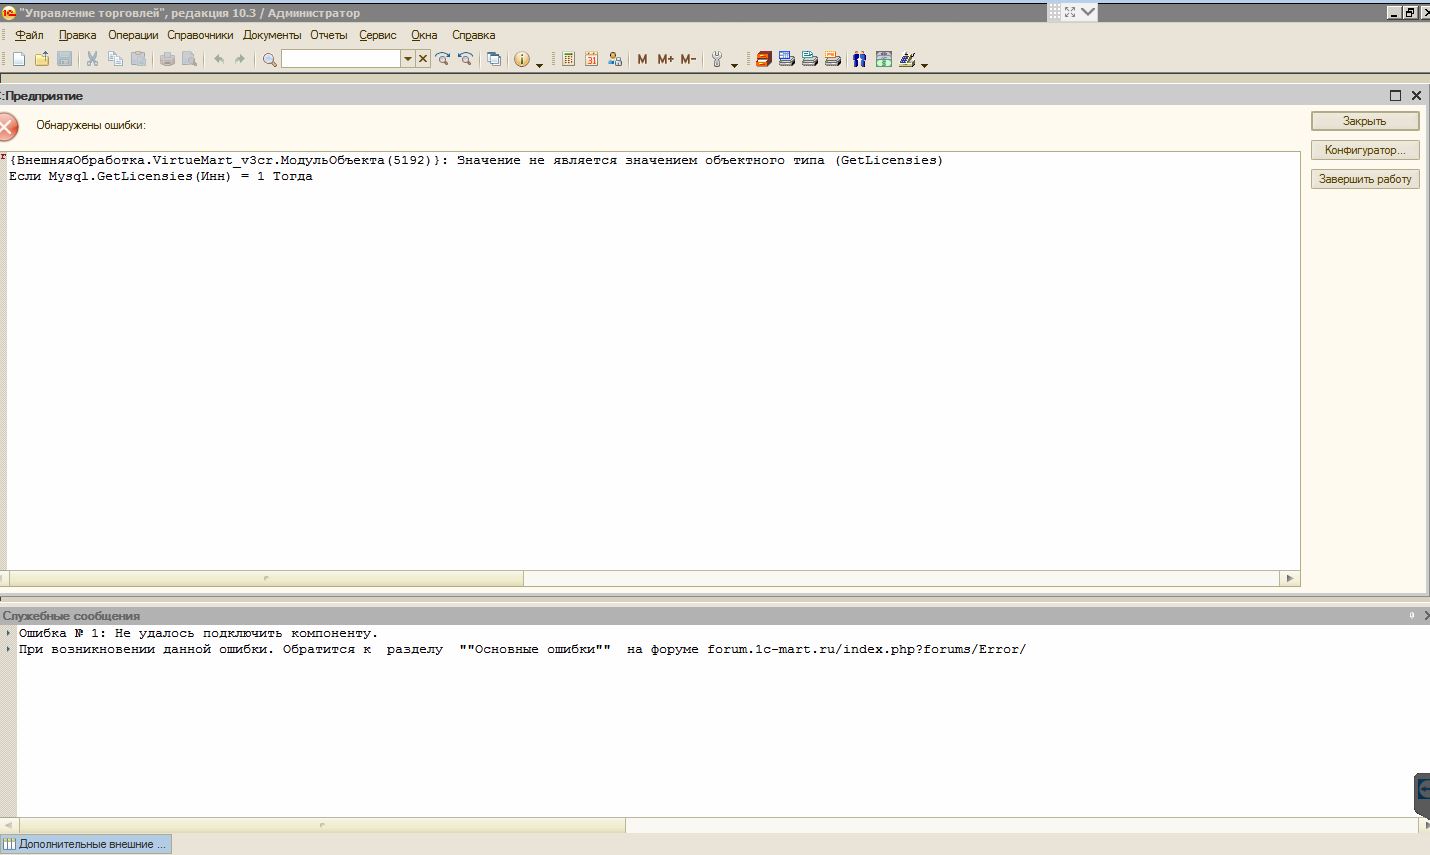Expand the search field dropdown arrow
1430x855 pixels.
[407, 59]
